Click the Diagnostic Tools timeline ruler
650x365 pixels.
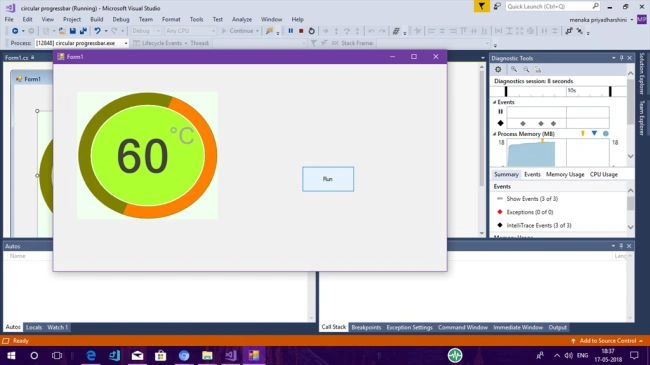[x=558, y=91]
